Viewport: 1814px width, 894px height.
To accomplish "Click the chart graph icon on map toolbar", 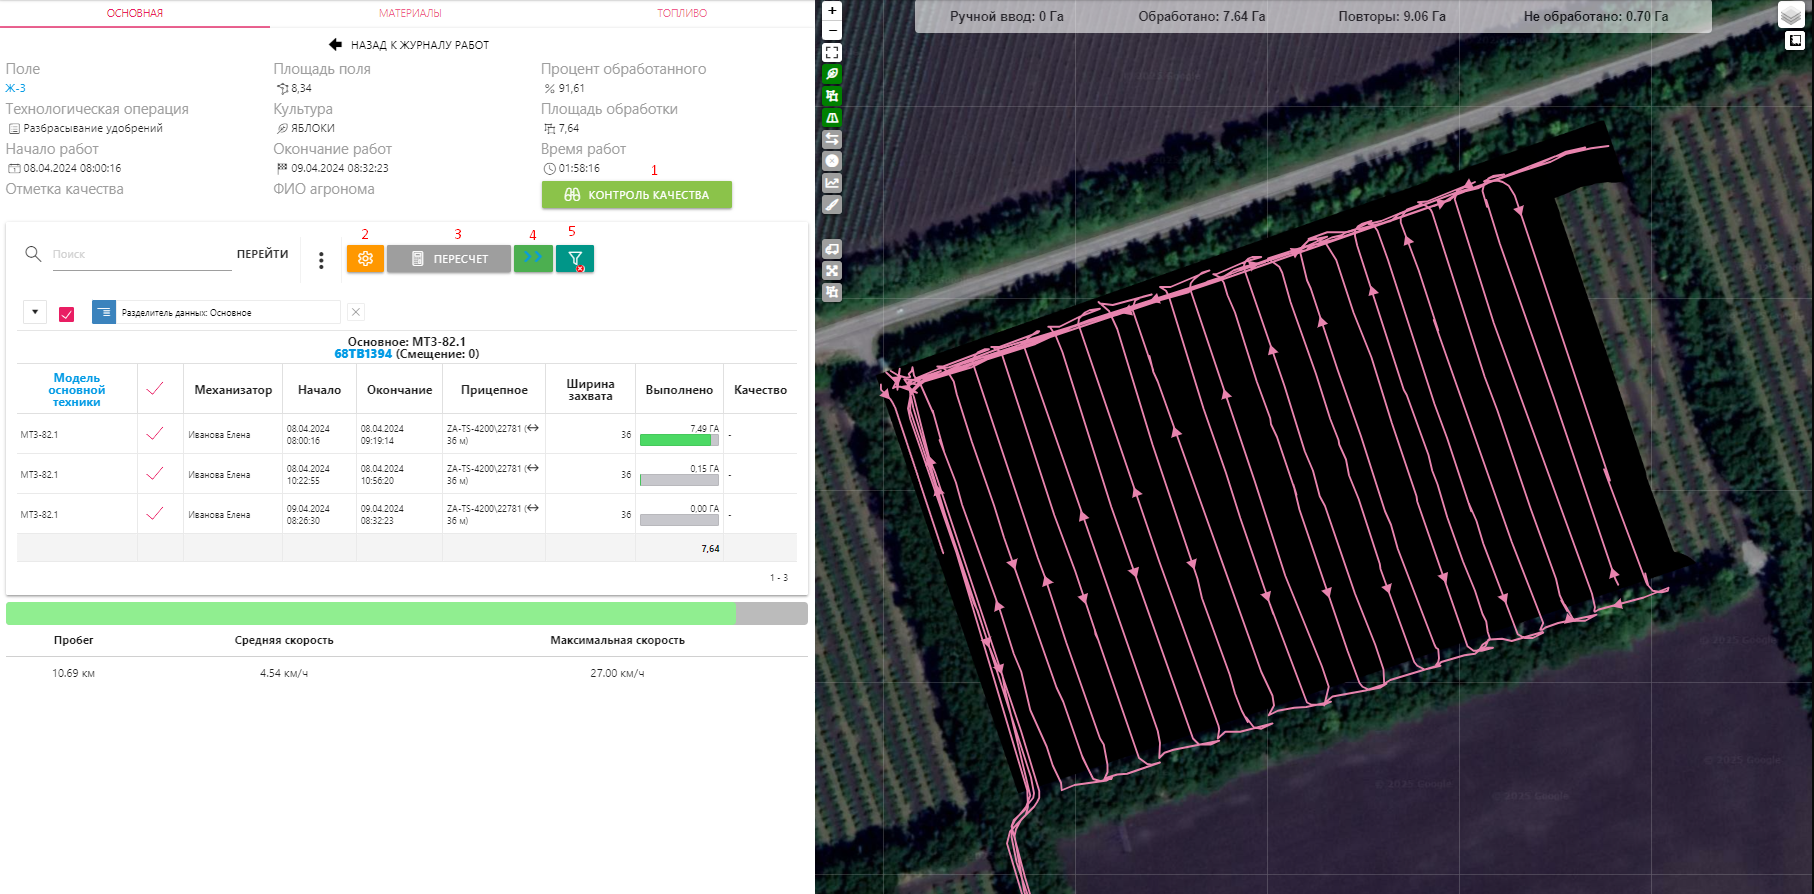I will pyautogui.click(x=832, y=183).
